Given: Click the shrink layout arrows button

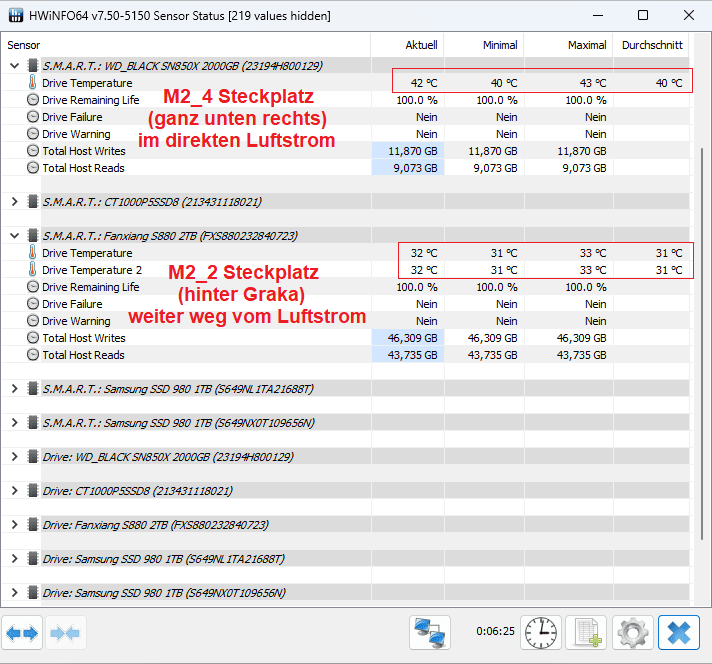Looking at the screenshot, I should pos(65,633).
